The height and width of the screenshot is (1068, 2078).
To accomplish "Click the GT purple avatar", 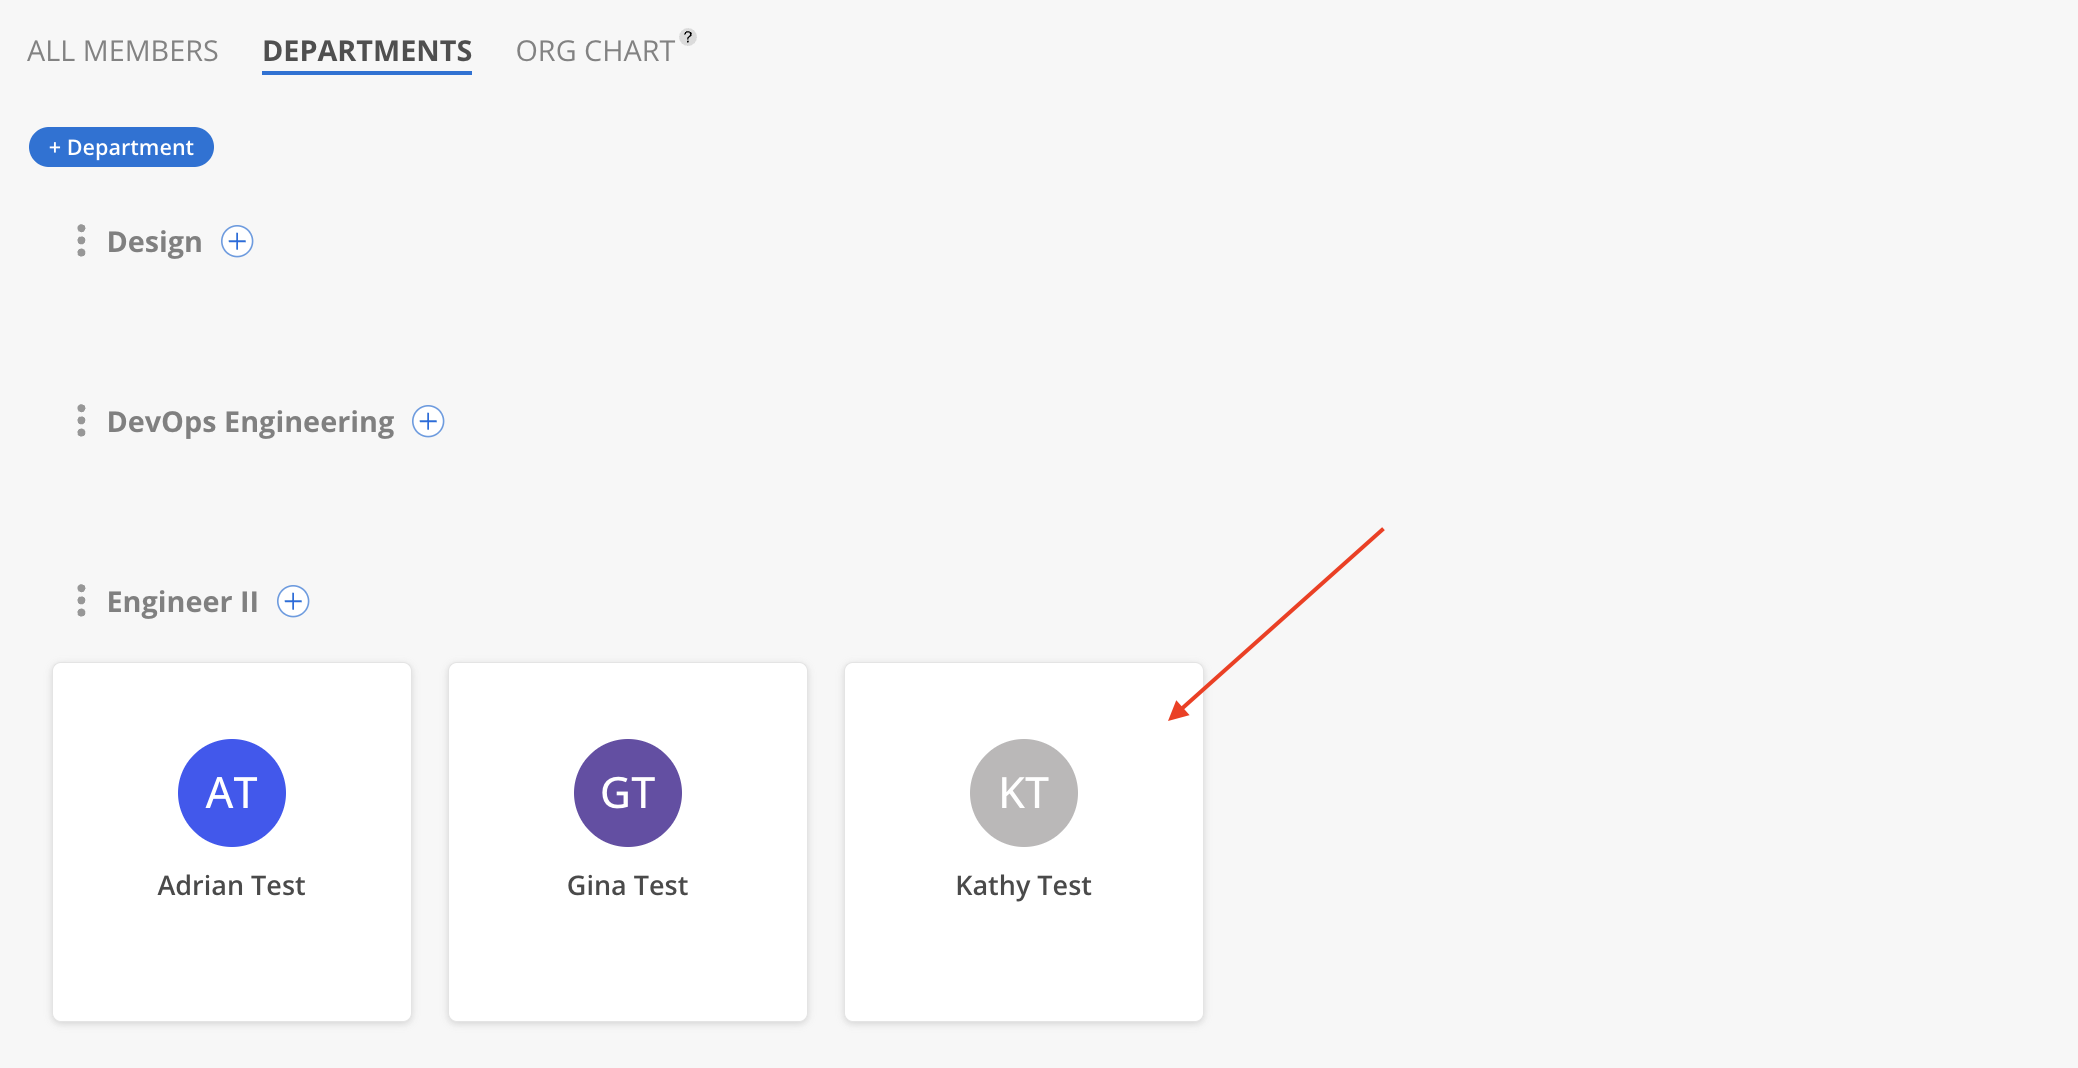I will click(628, 793).
